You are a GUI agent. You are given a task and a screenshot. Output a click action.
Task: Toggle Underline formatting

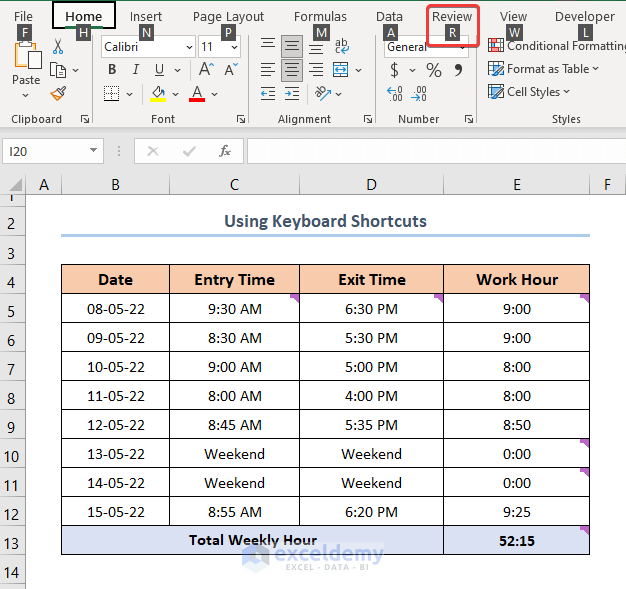pyautogui.click(x=159, y=70)
